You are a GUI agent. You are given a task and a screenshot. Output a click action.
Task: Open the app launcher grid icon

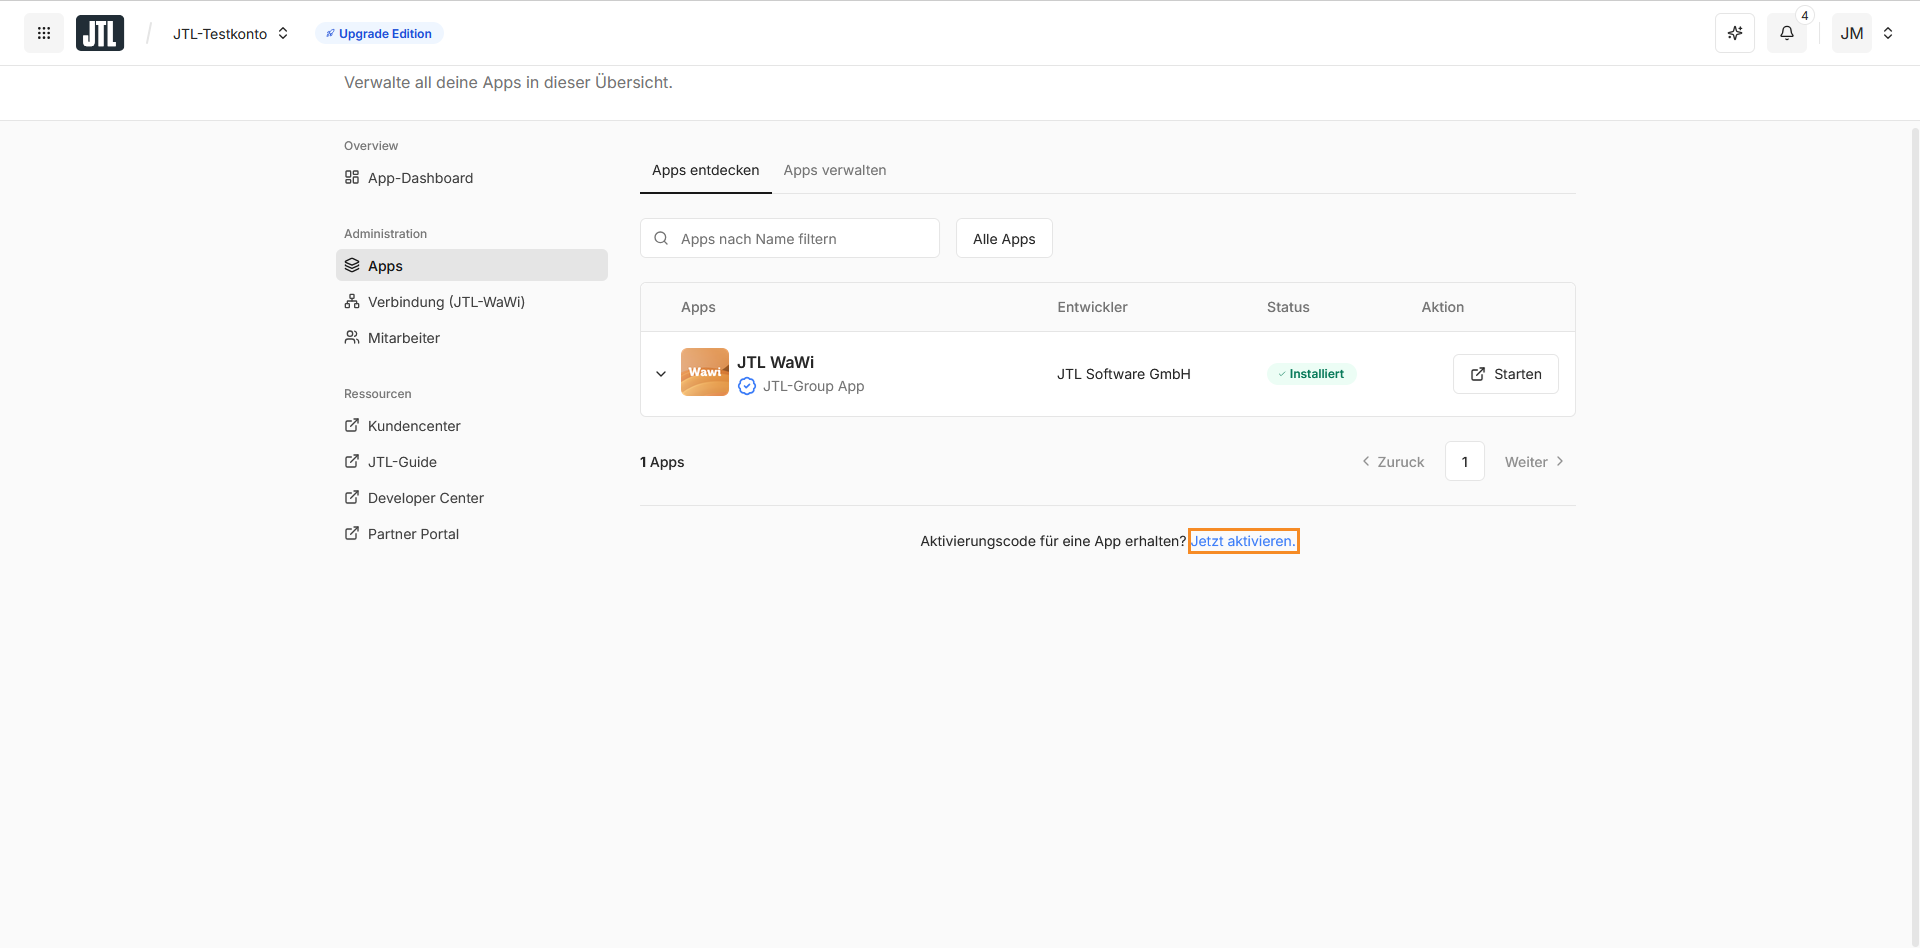pos(44,33)
